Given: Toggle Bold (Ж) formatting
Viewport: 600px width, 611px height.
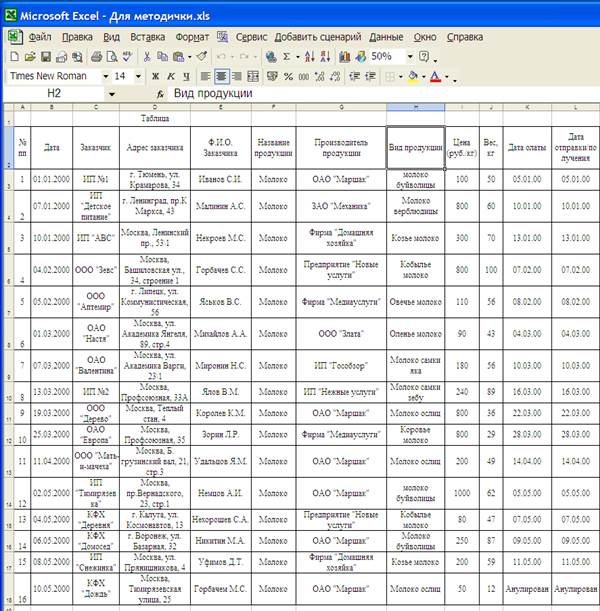Looking at the screenshot, I should click(155, 76).
